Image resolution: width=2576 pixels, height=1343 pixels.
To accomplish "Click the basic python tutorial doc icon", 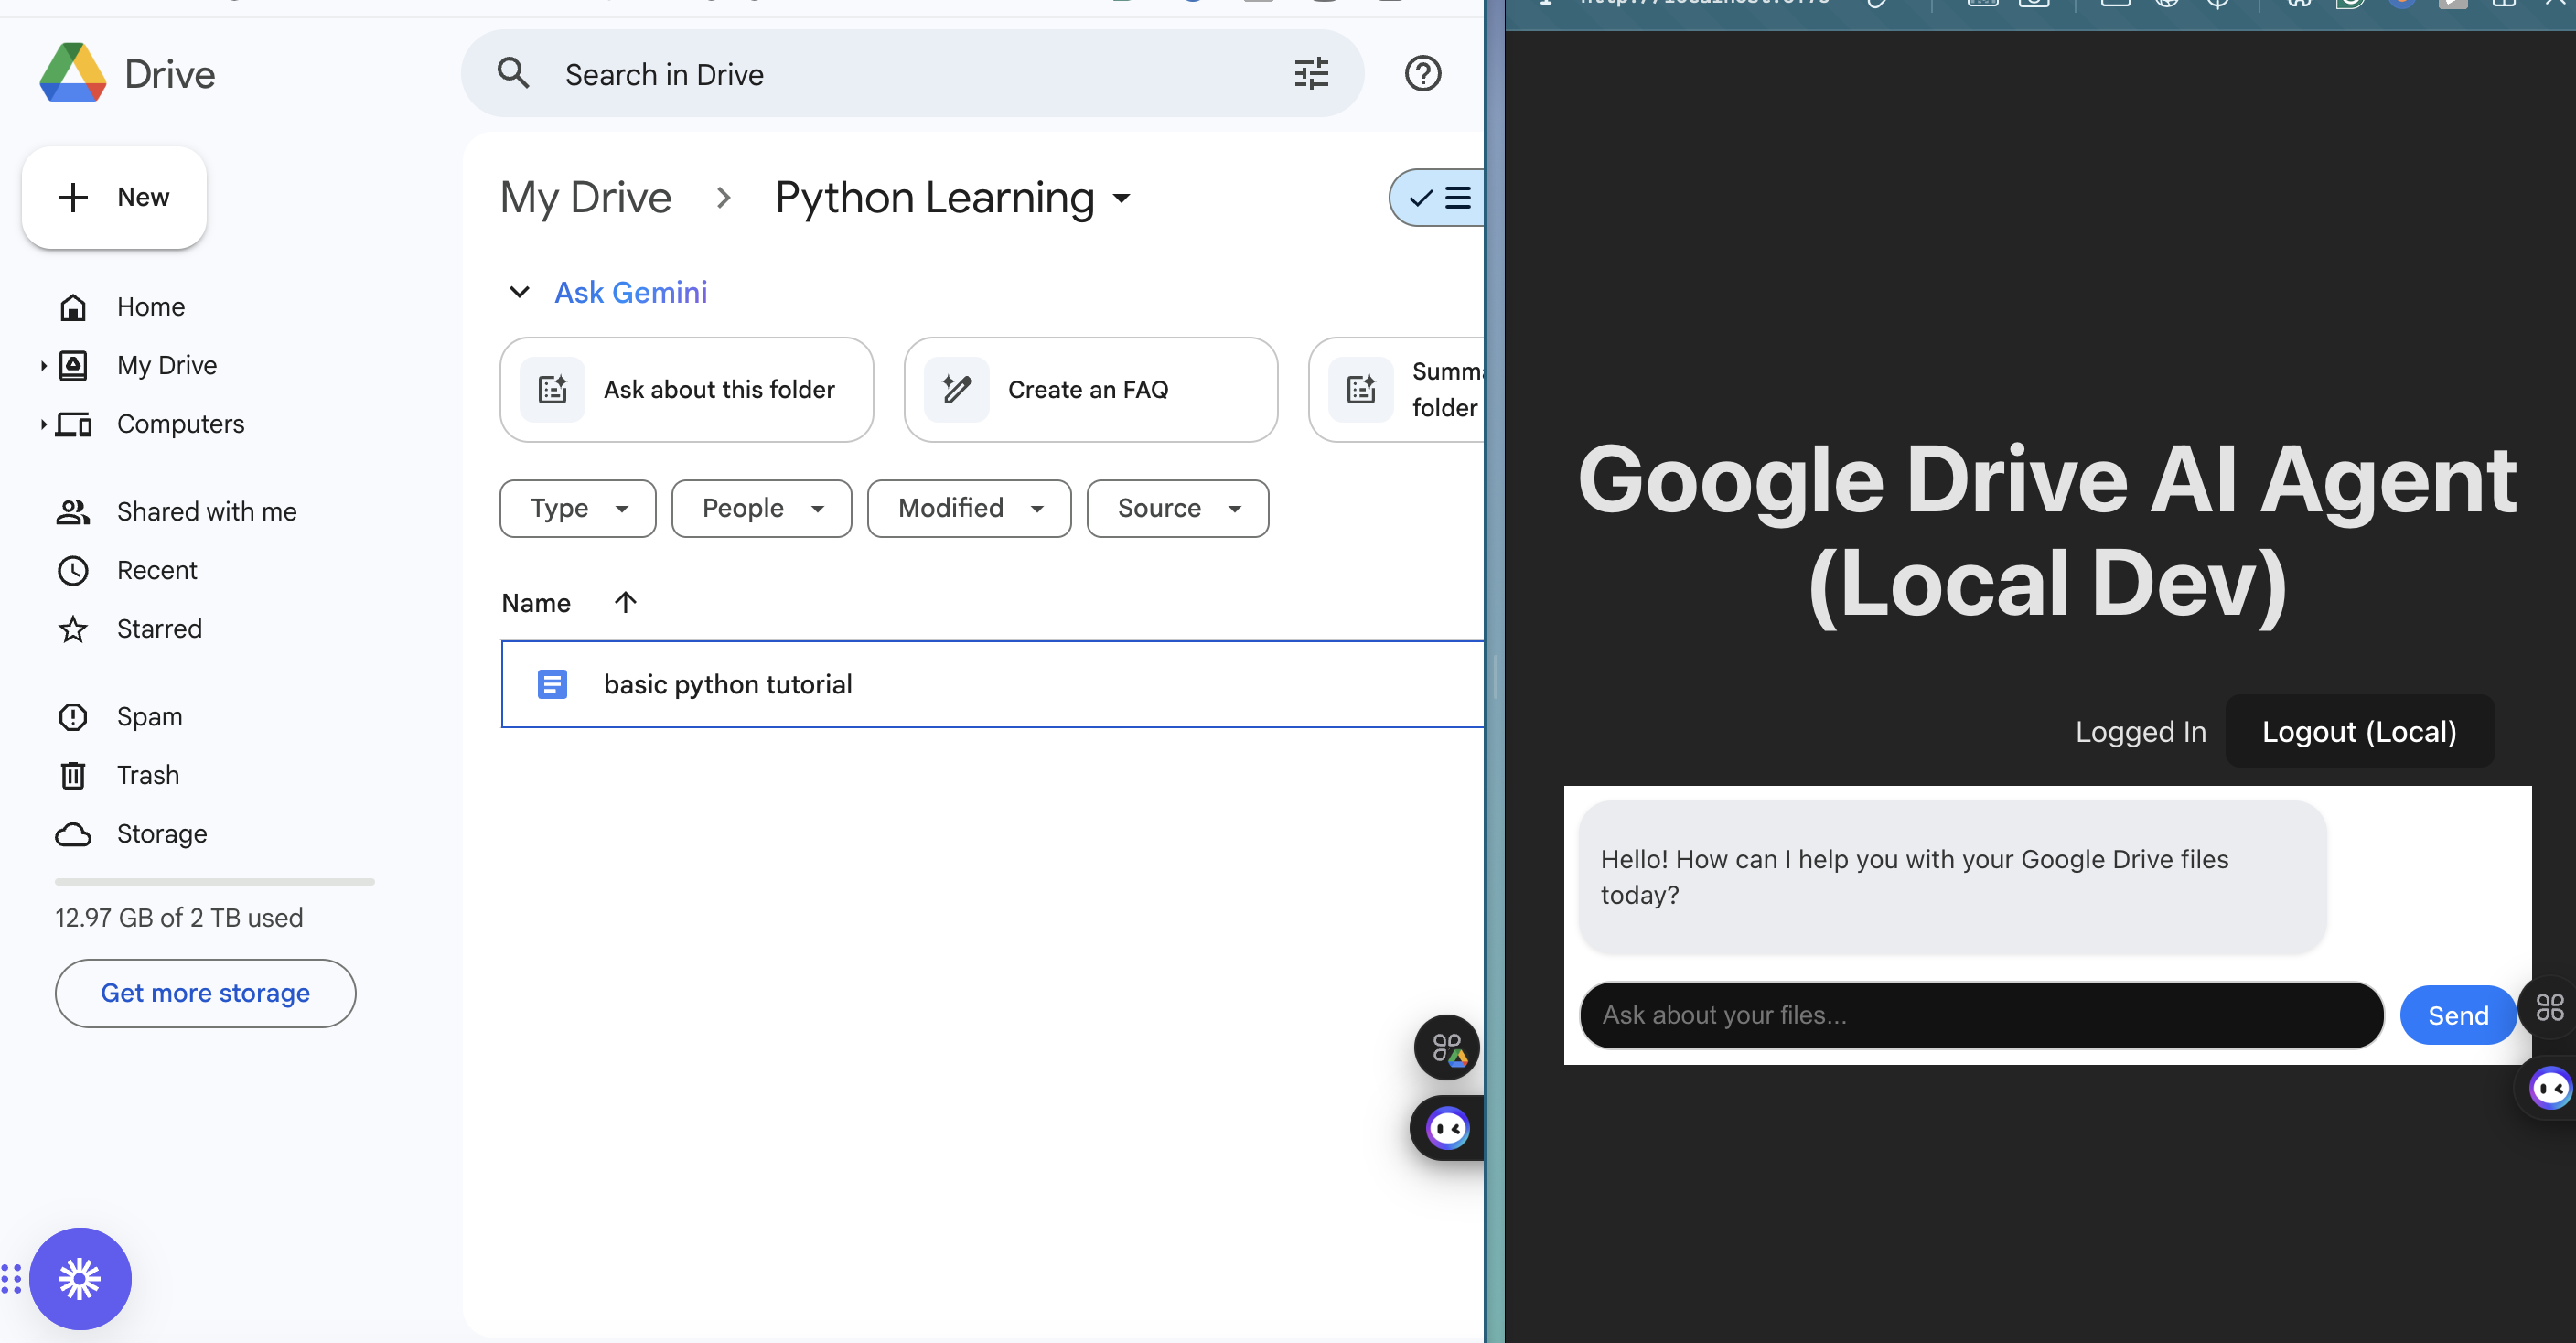I will [x=552, y=684].
